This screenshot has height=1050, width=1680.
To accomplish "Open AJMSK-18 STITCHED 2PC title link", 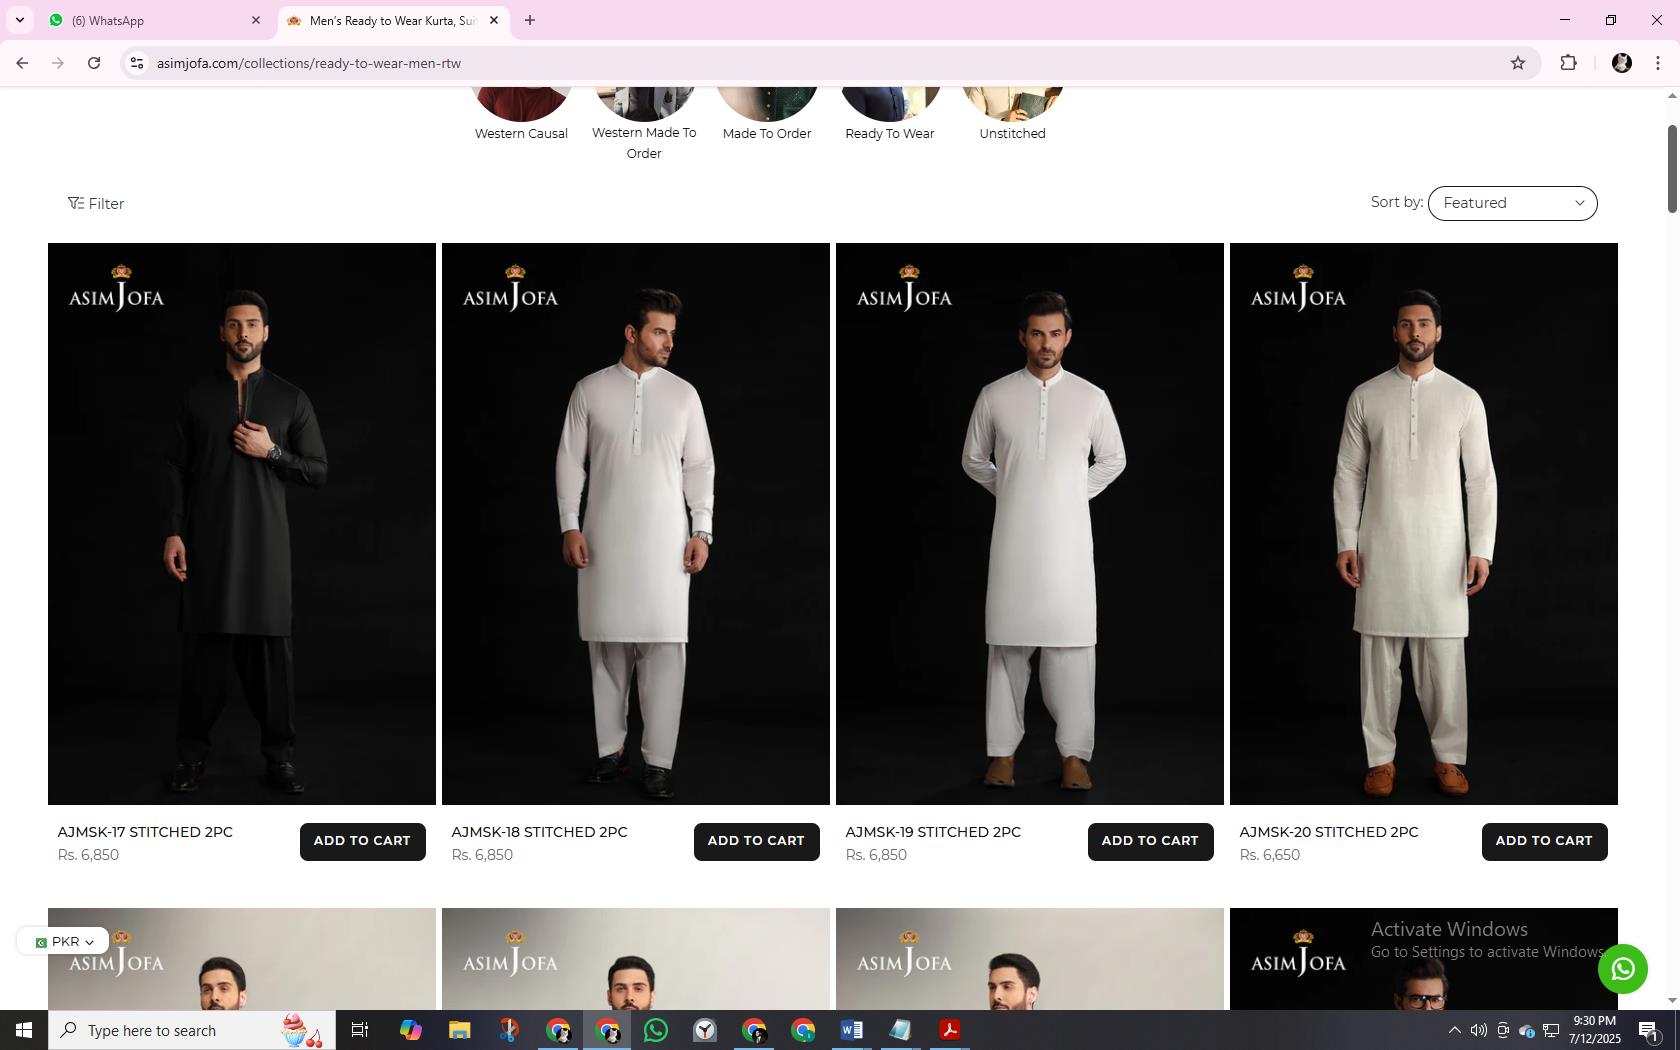I will [539, 832].
